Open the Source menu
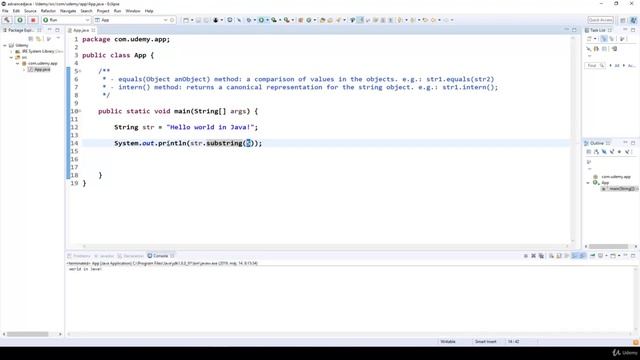 click(x=30, y=11)
